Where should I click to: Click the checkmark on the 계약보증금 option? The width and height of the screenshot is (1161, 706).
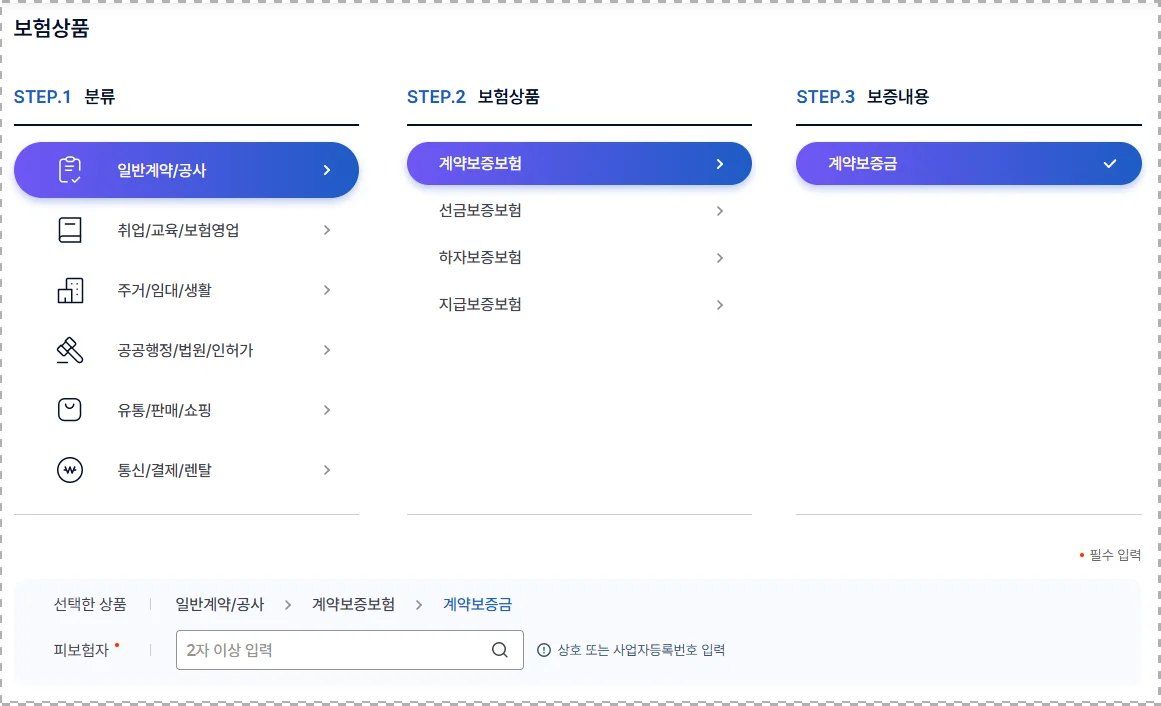[1109, 164]
